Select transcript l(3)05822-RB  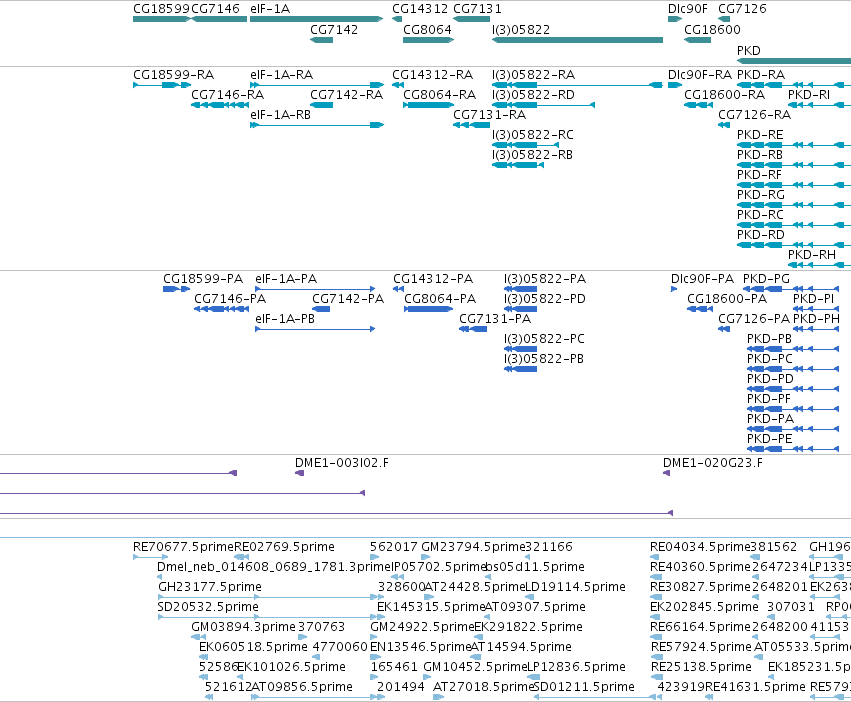click(x=532, y=155)
